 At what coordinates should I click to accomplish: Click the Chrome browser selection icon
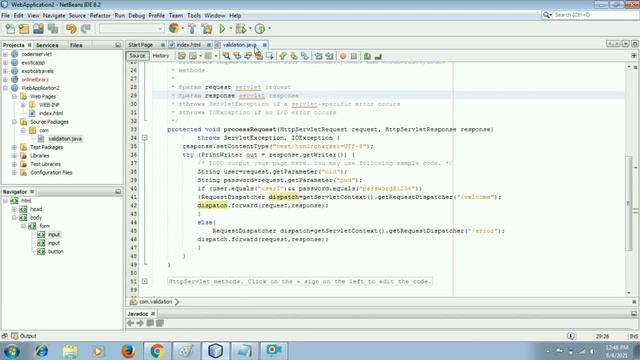pyautogui.click(x=174, y=28)
